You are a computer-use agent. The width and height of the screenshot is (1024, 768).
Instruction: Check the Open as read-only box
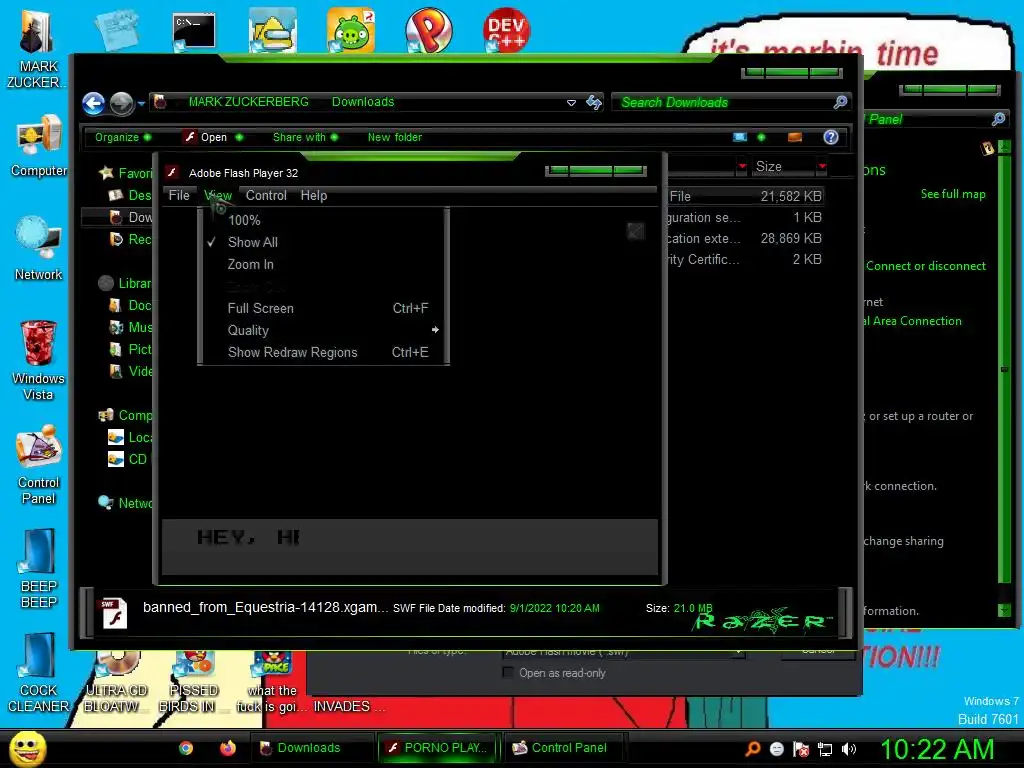click(507, 672)
